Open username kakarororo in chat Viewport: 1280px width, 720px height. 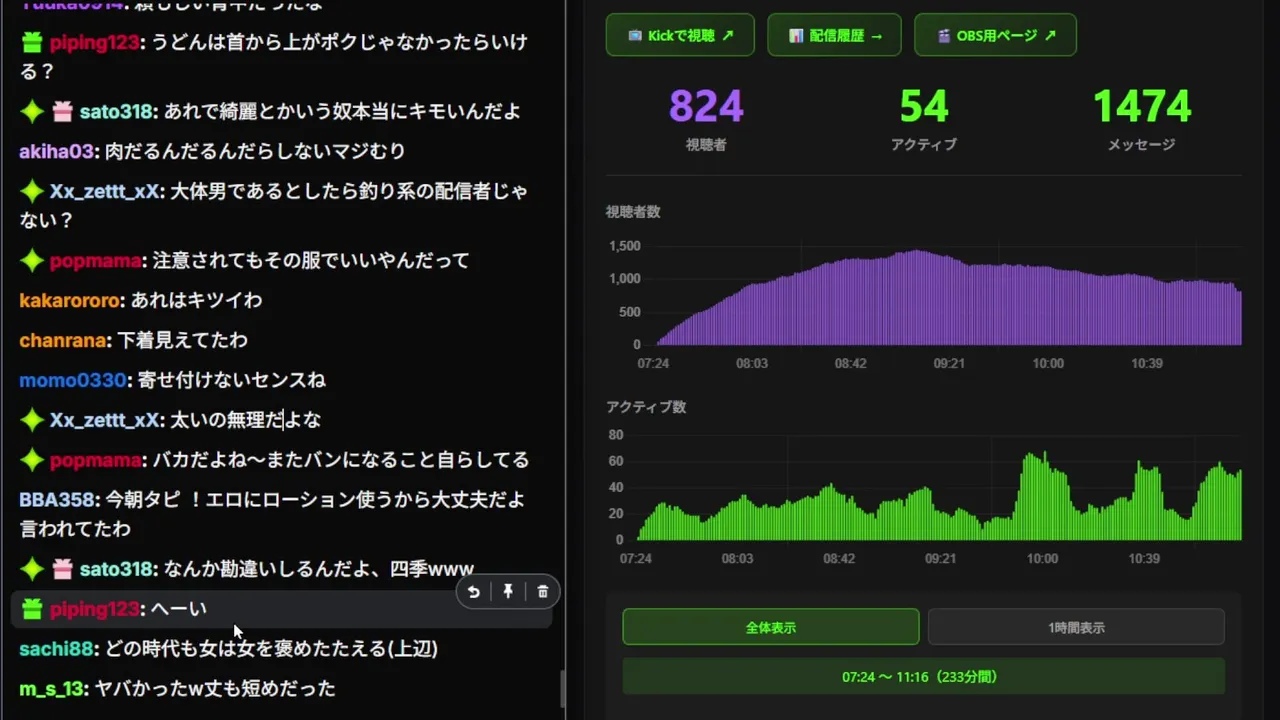(x=70, y=300)
